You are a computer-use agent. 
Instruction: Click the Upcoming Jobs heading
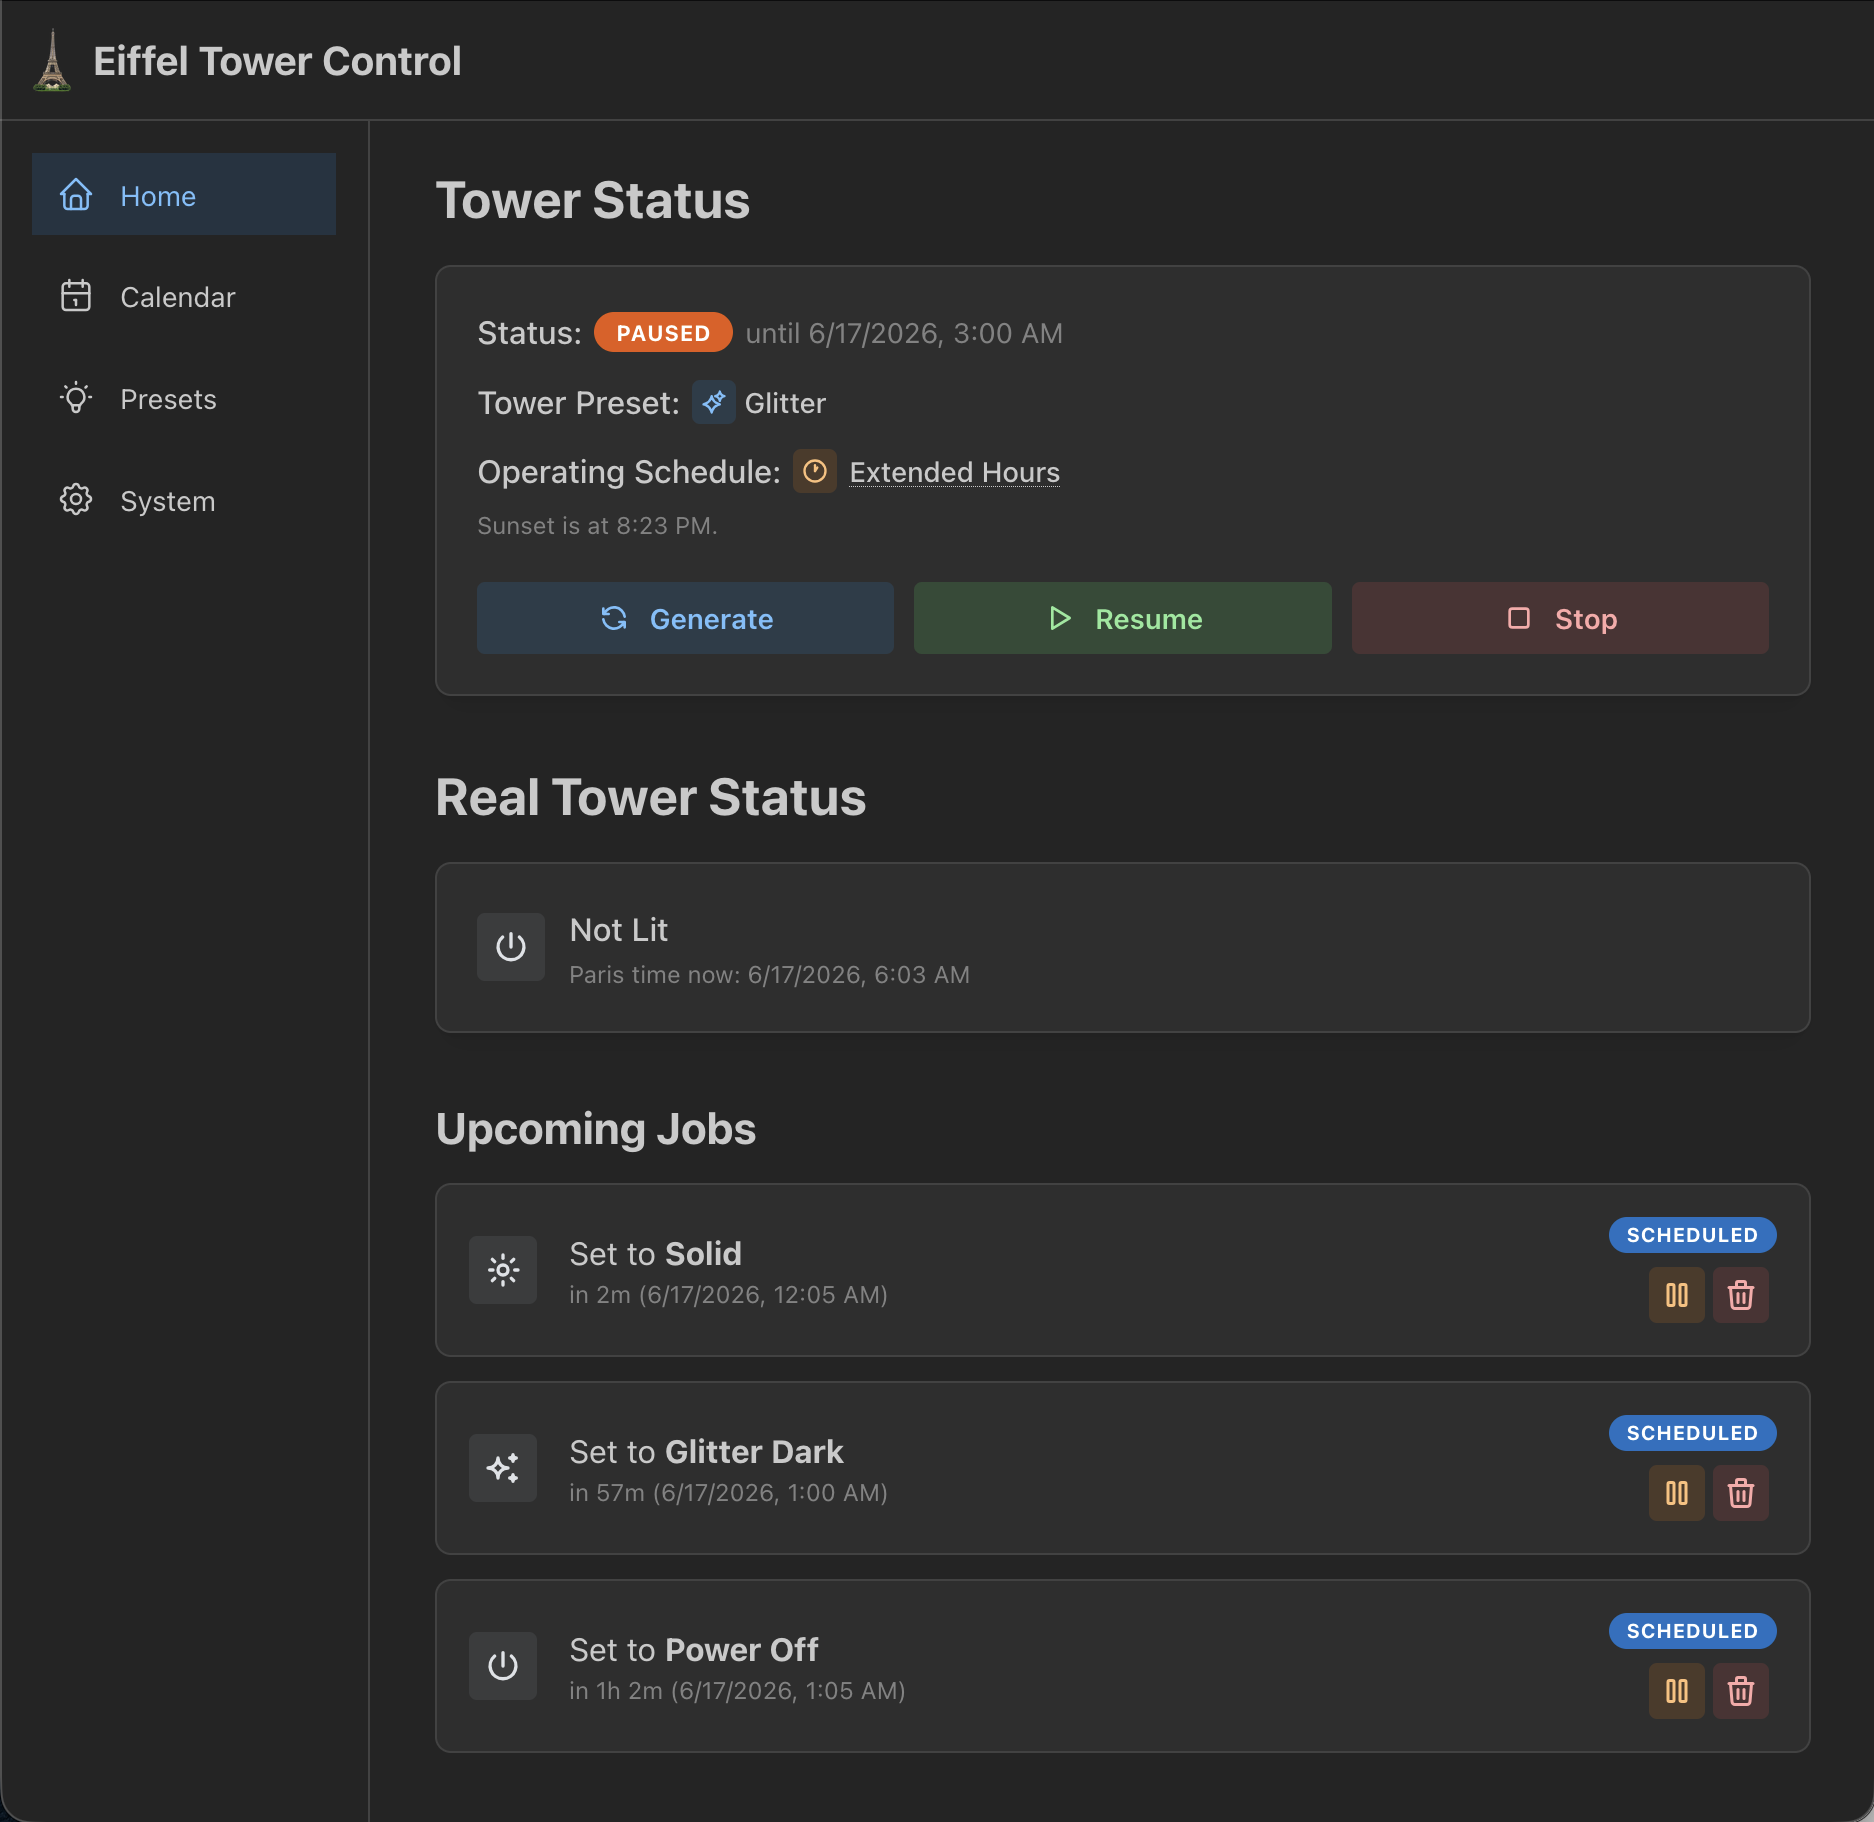(x=596, y=1129)
